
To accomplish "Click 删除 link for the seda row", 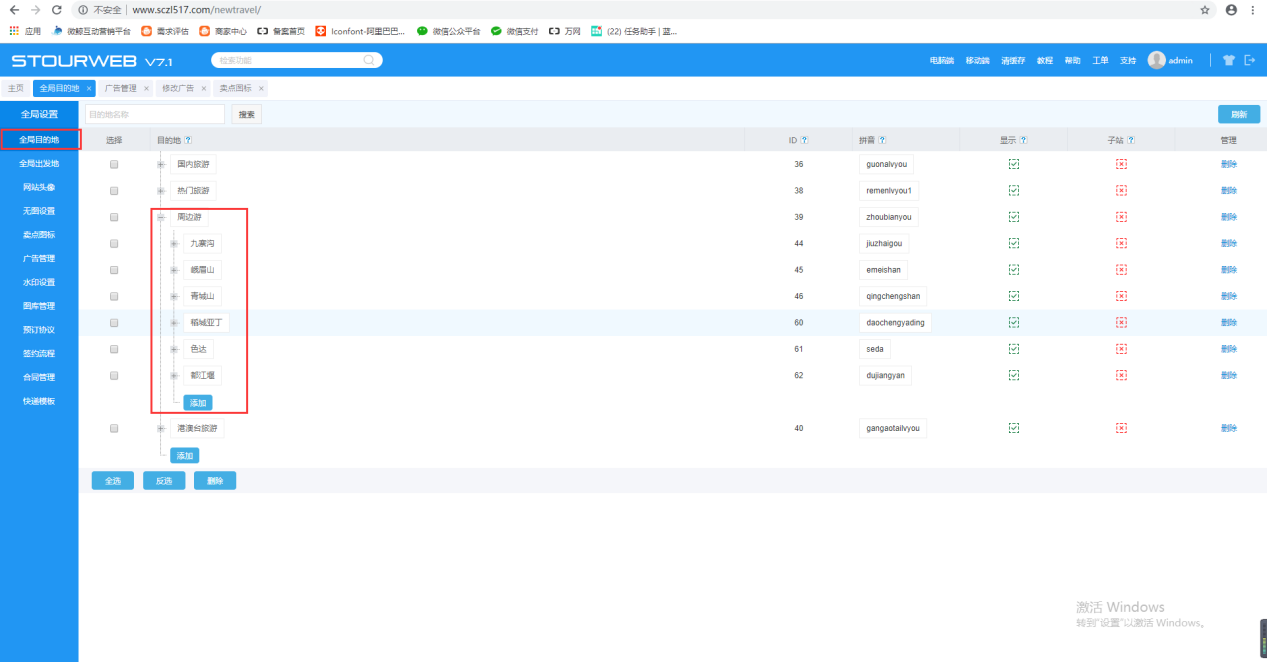I will [x=1228, y=349].
